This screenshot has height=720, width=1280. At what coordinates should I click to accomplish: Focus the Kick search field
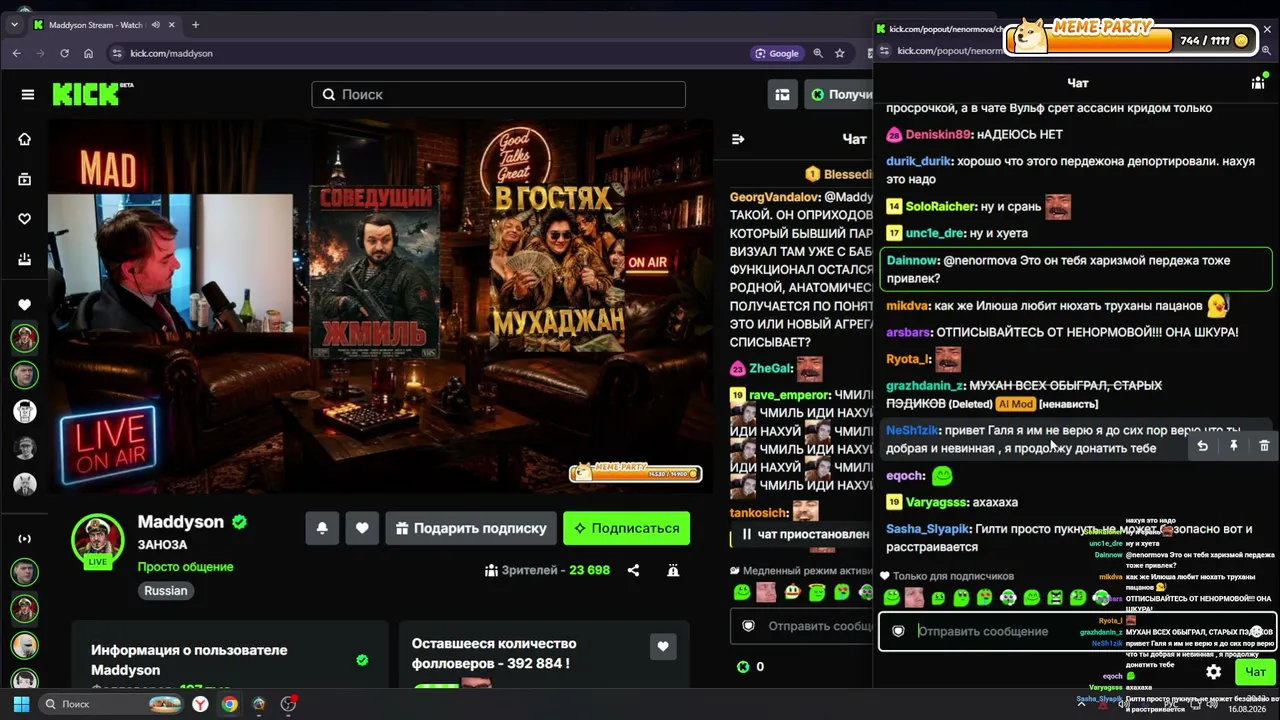pyautogui.click(x=498, y=94)
